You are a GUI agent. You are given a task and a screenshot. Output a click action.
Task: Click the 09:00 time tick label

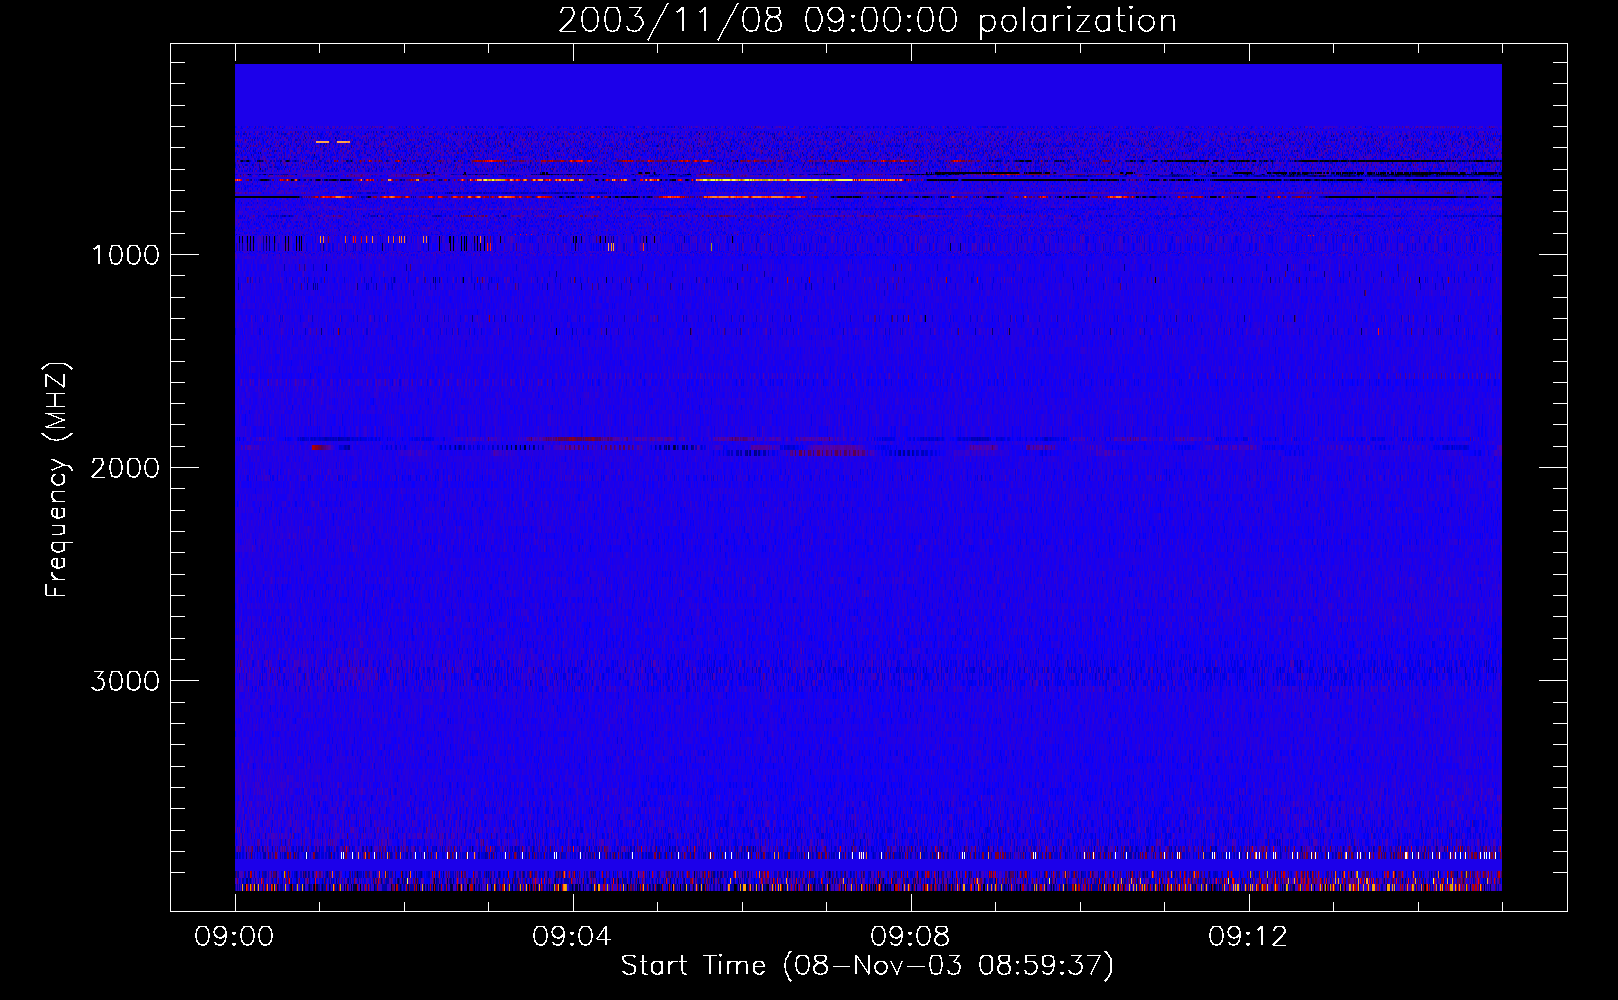[x=234, y=937]
